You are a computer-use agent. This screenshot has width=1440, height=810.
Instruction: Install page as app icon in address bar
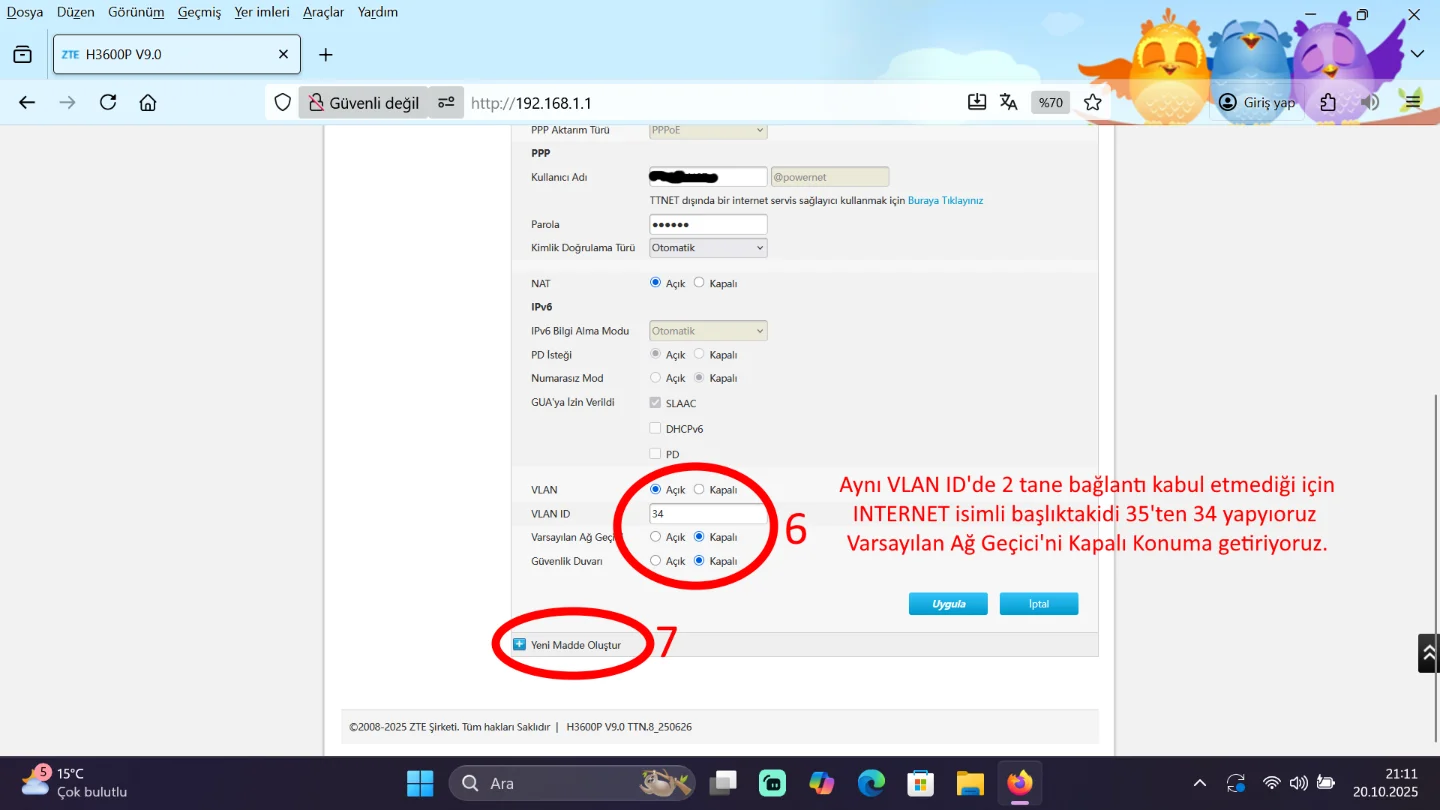point(977,102)
